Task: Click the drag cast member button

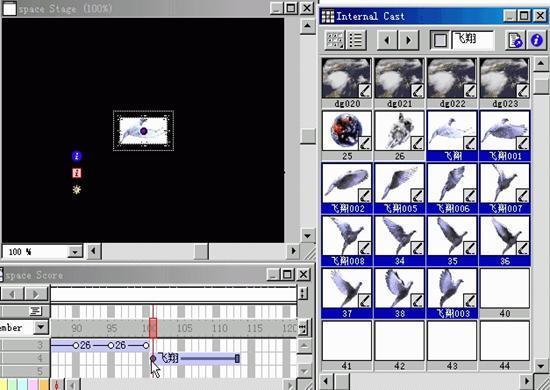Action: (440, 40)
